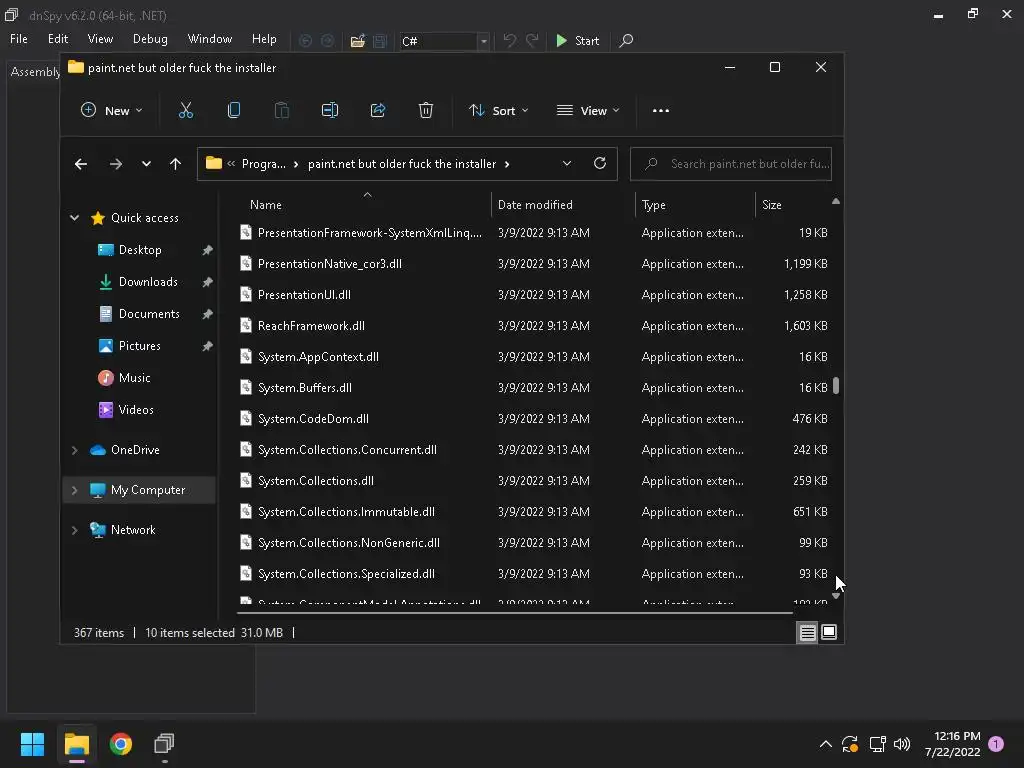Expand the My Computer tree node
The image size is (1024, 768).
[74, 490]
